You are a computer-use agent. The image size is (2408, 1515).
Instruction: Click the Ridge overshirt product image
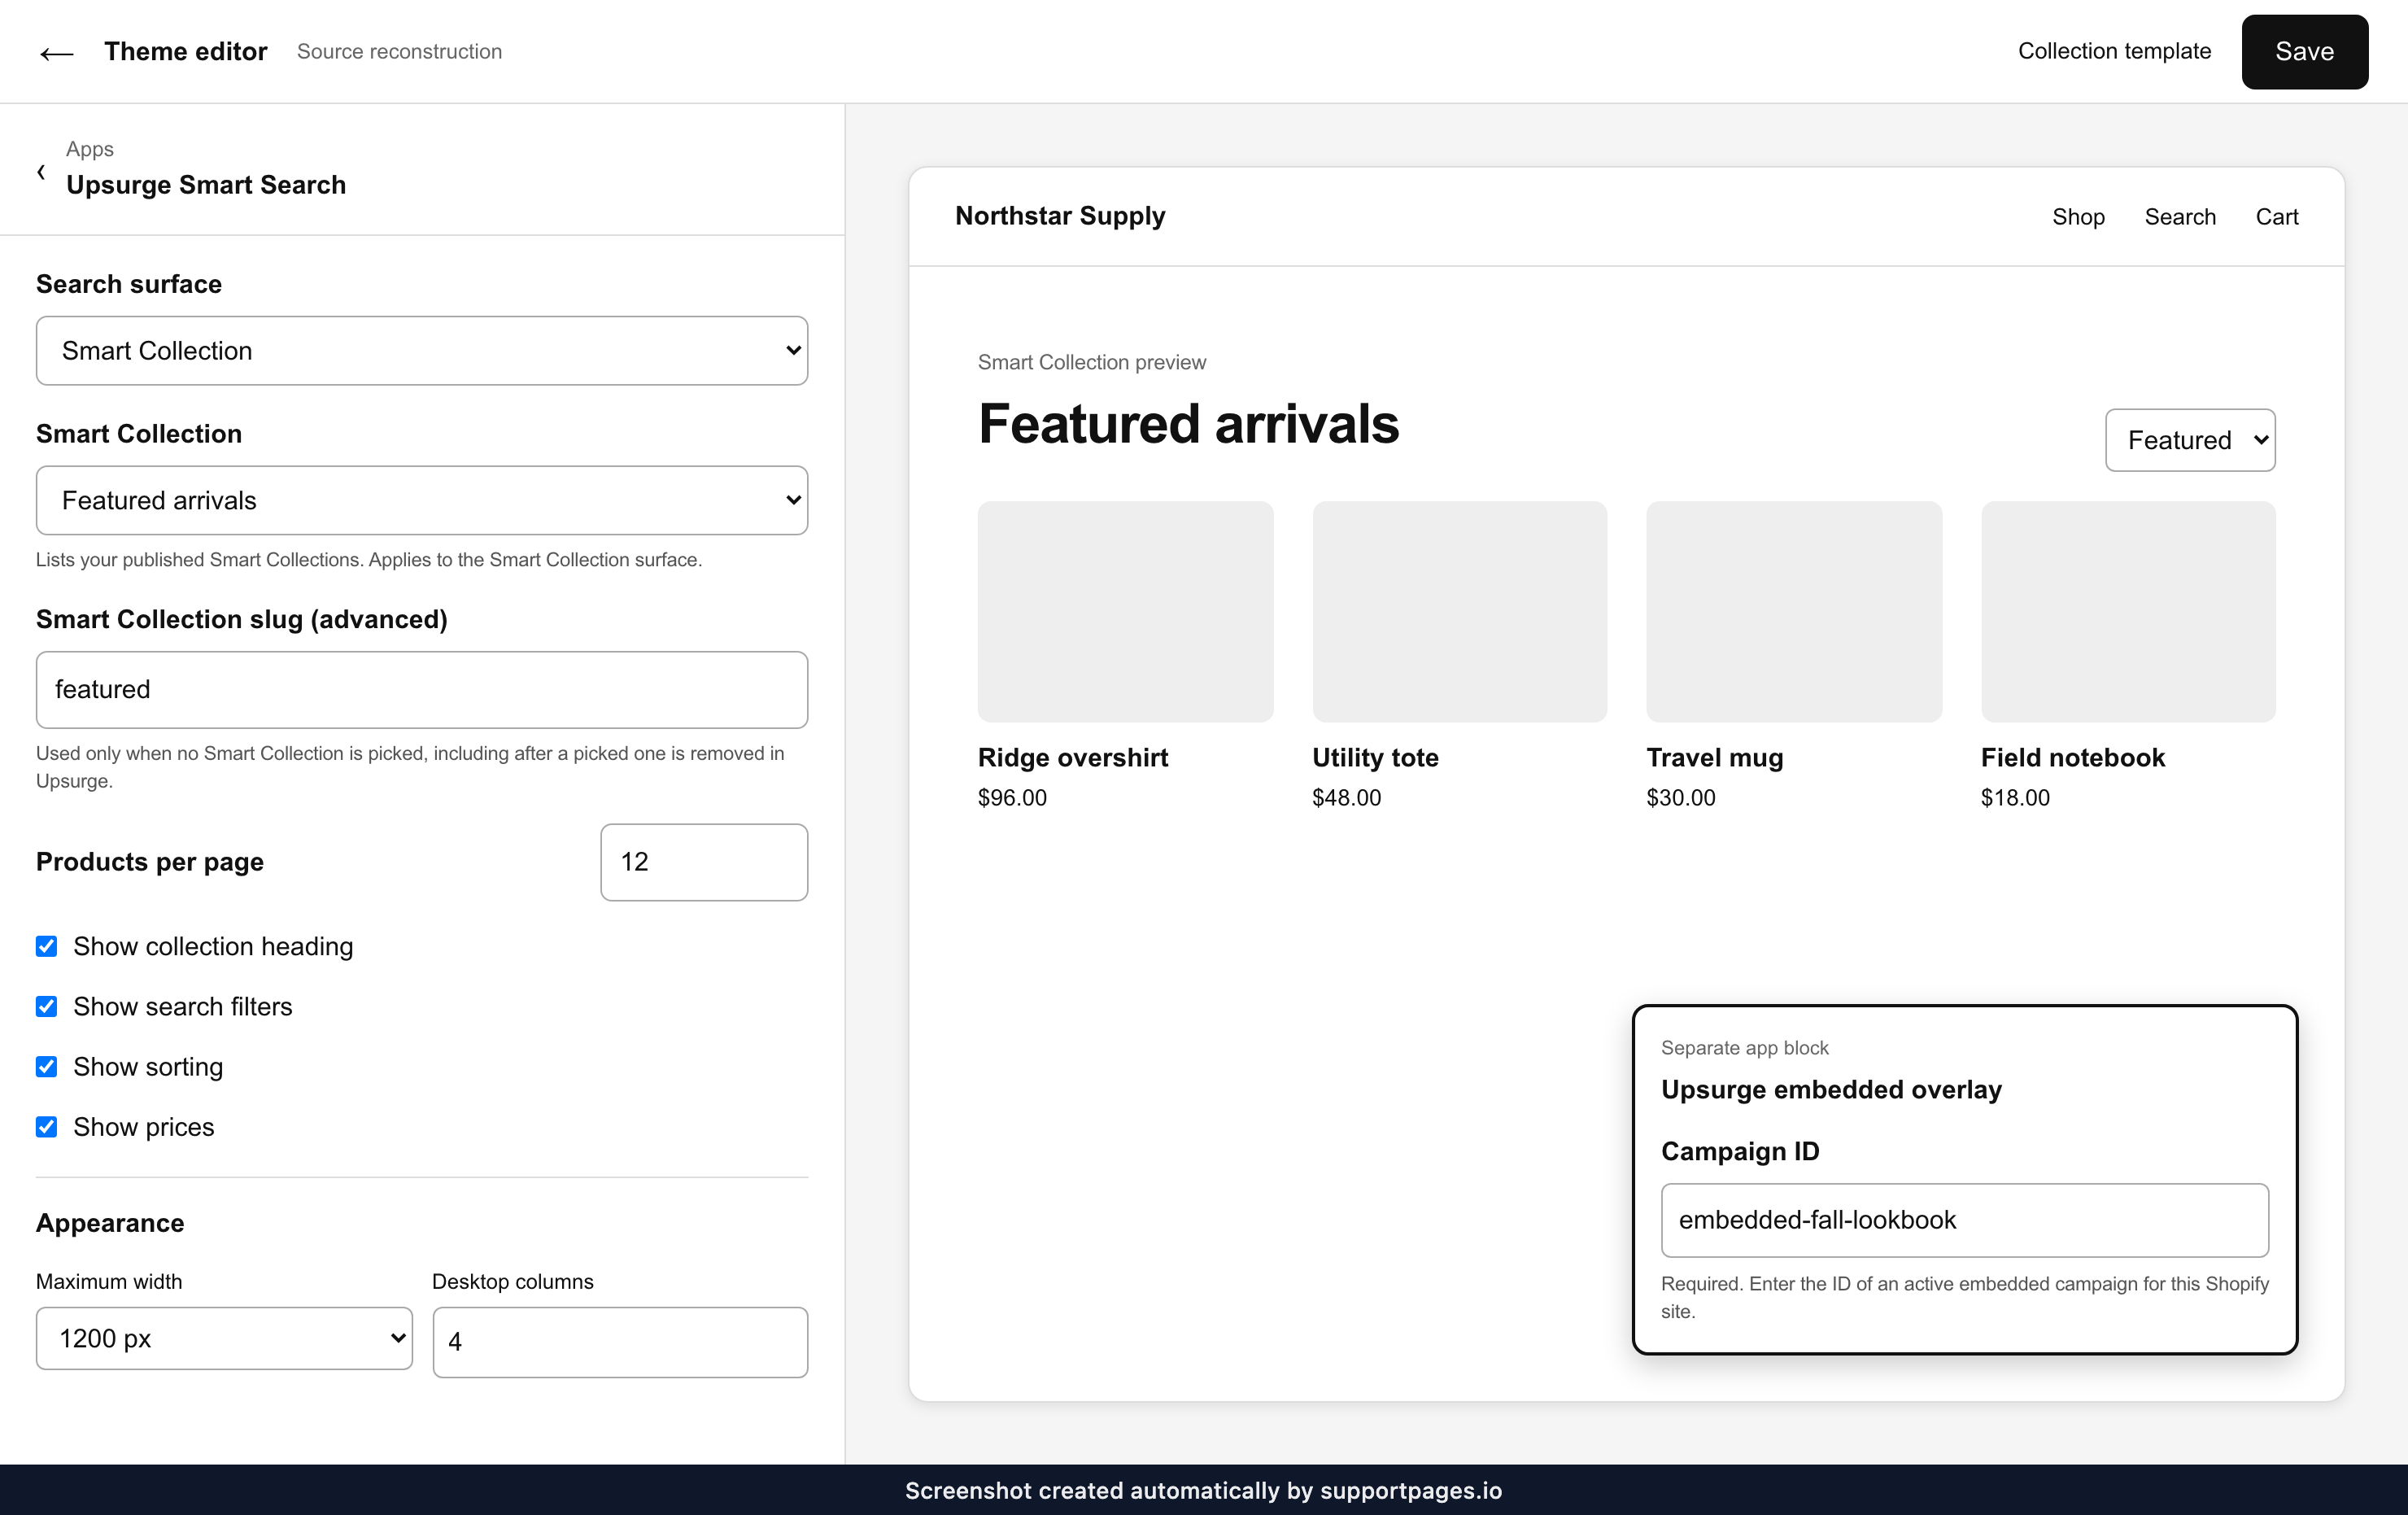pos(1125,612)
